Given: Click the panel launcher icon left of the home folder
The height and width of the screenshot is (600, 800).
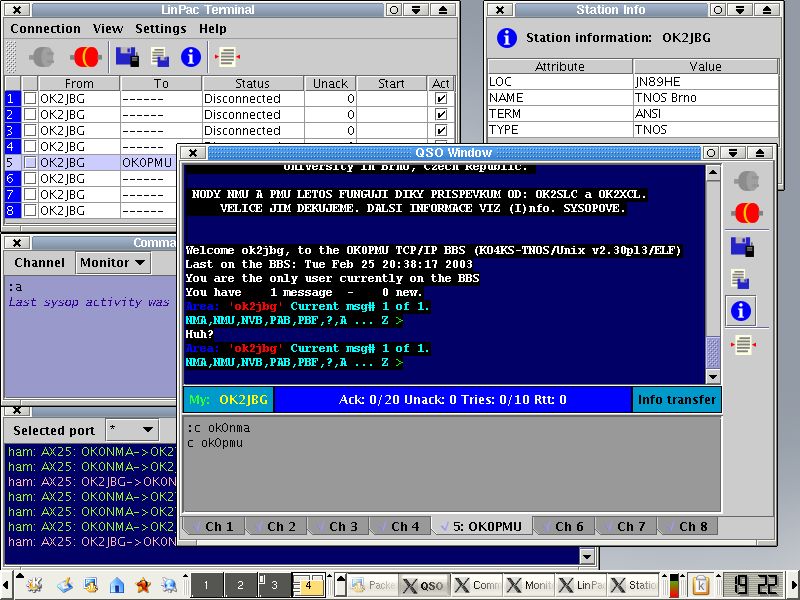Looking at the screenshot, I should [x=91, y=585].
